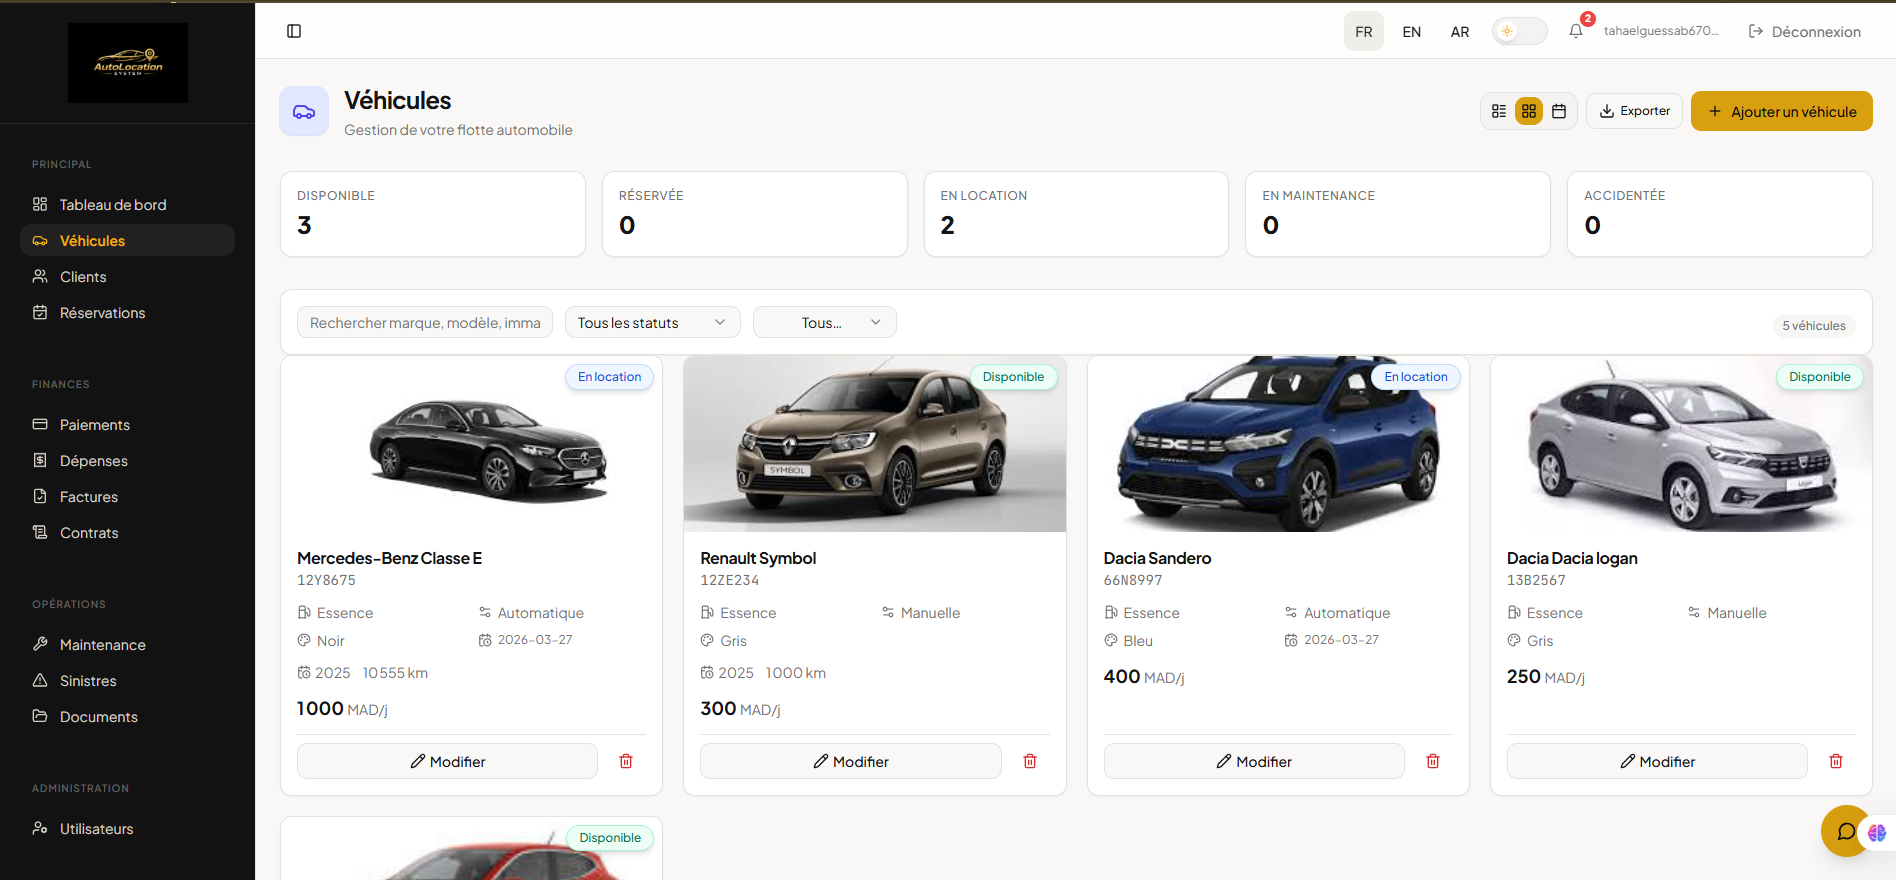Open Tableau de bord menu item

(x=127, y=204)
